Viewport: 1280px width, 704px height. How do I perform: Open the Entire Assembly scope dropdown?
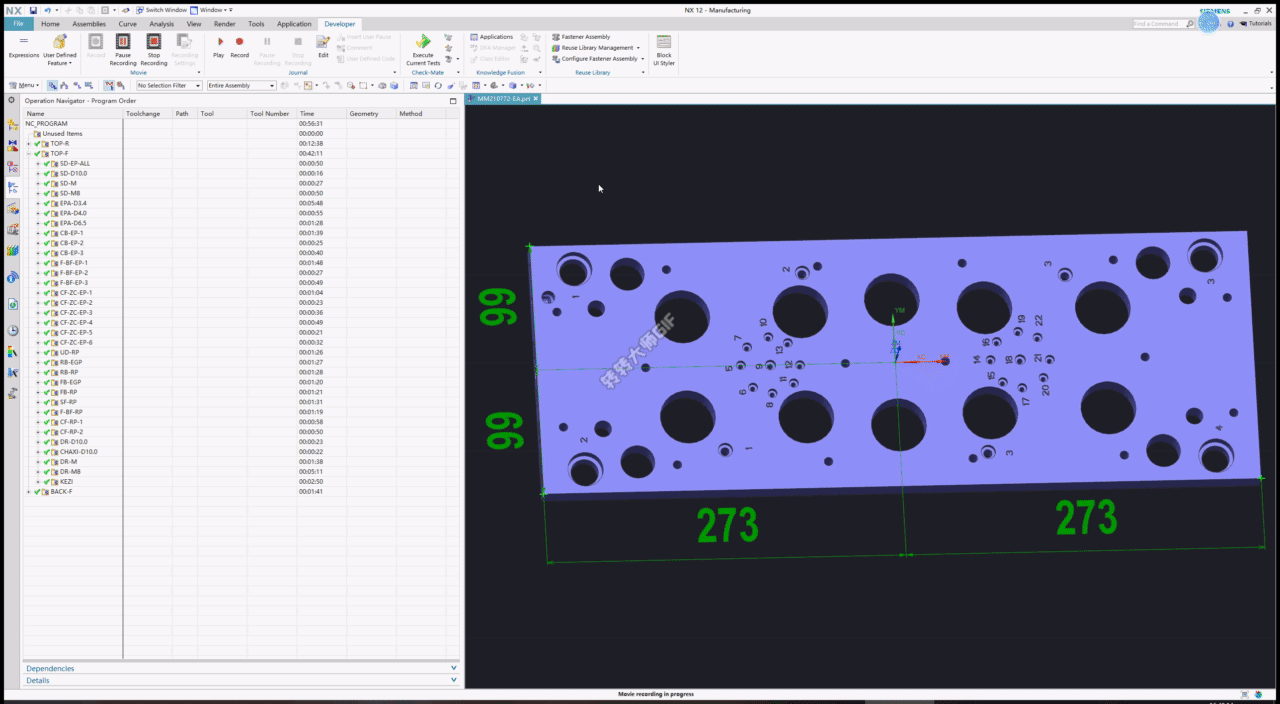point(241,85)
